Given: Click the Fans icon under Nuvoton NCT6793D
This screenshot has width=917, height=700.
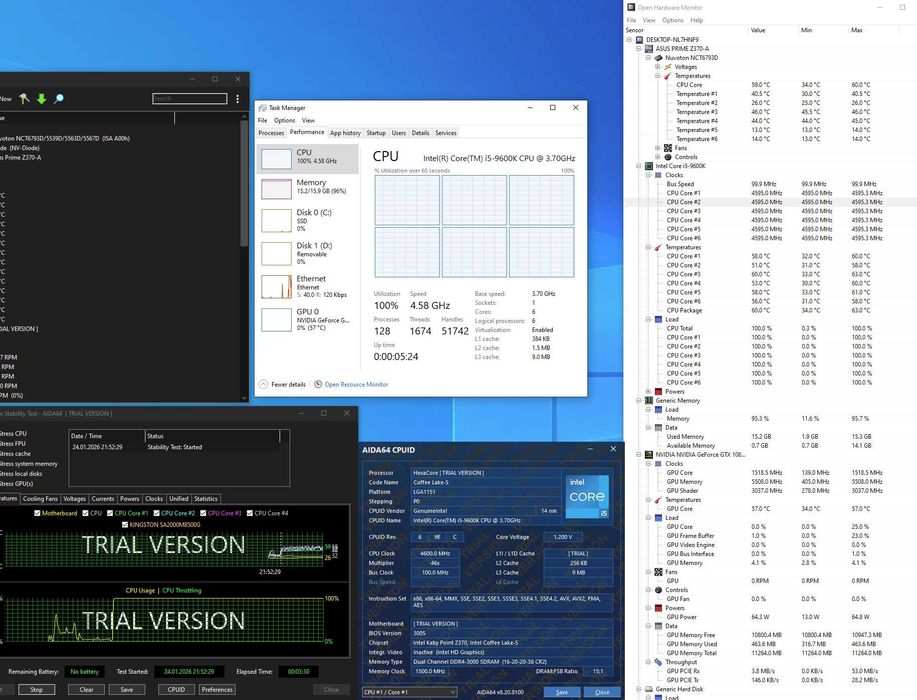Looking at the screenshot, I should coord(668,148).
